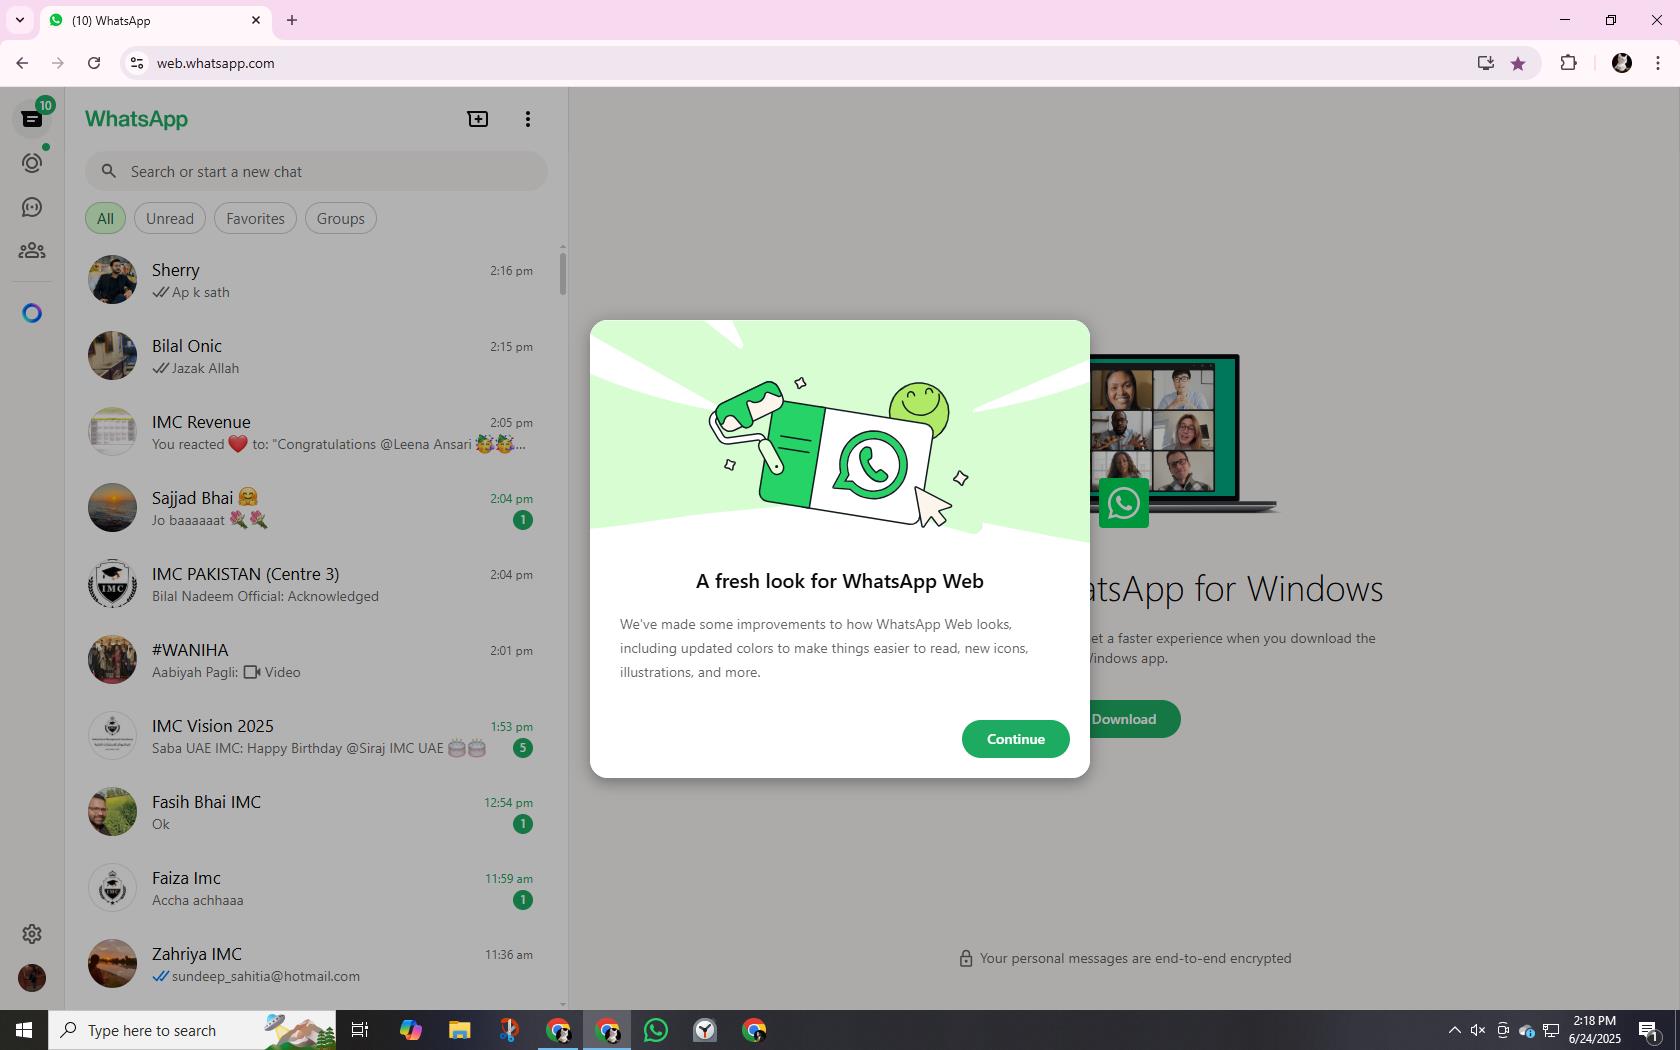
Task: Close the WhatsApp browser tab
Action: 256,20
